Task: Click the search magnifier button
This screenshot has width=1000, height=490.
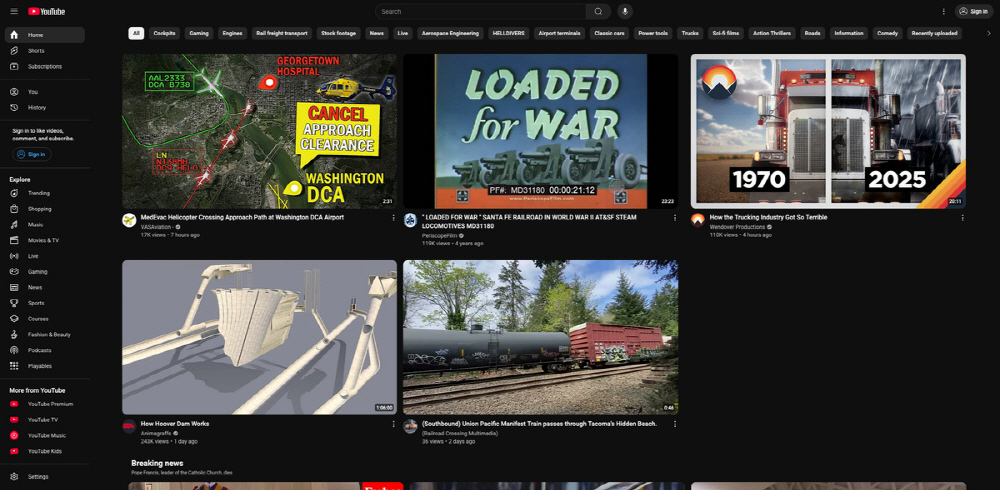Action: 598,11
